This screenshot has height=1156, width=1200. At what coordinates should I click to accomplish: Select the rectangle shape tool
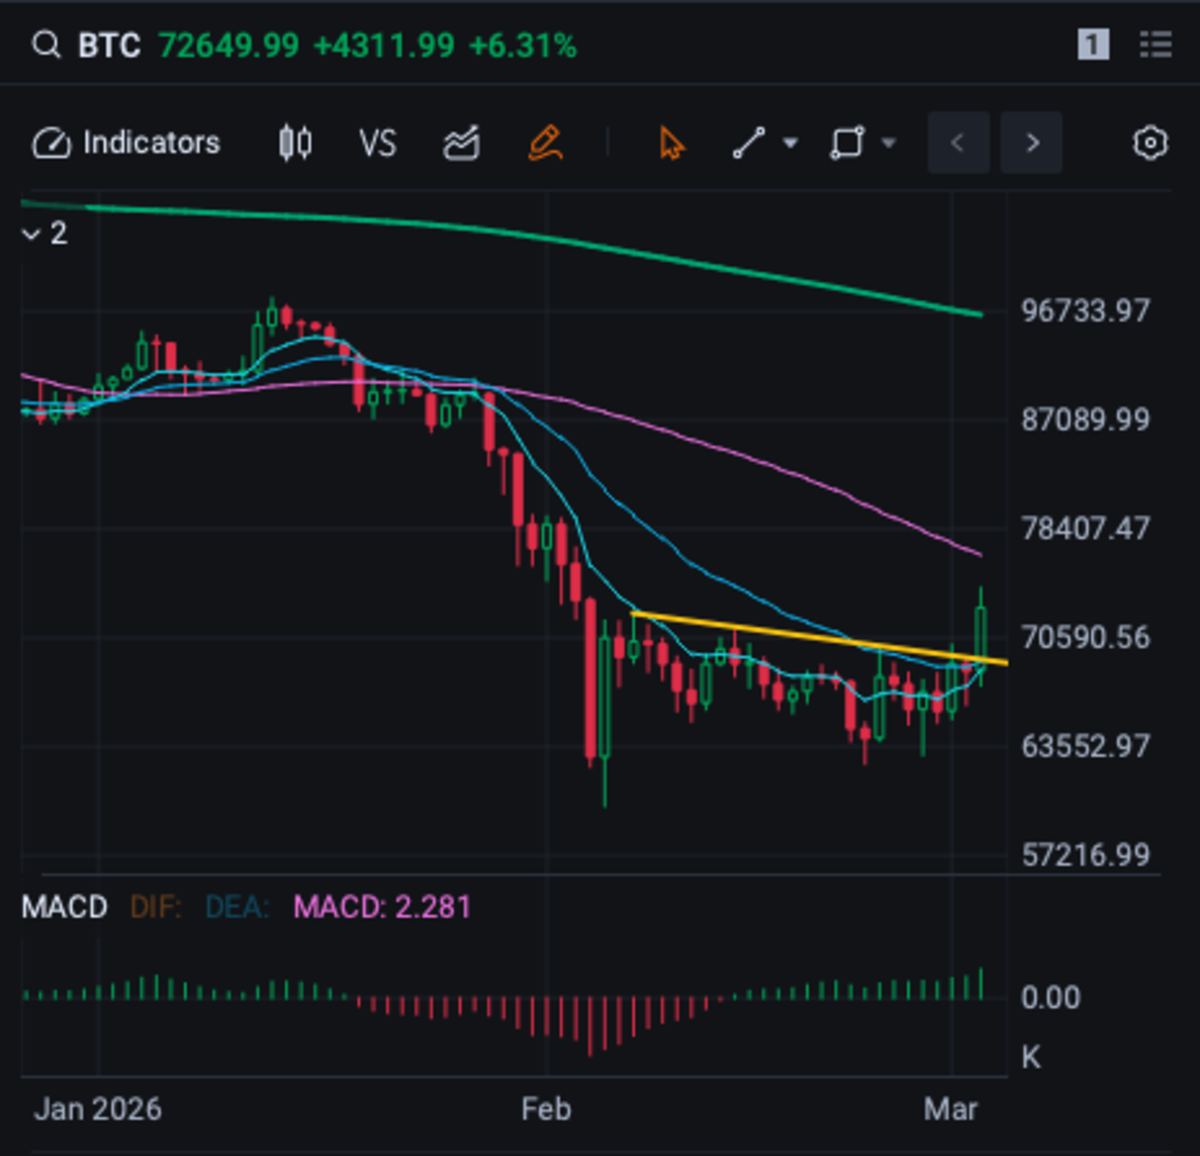847,144
